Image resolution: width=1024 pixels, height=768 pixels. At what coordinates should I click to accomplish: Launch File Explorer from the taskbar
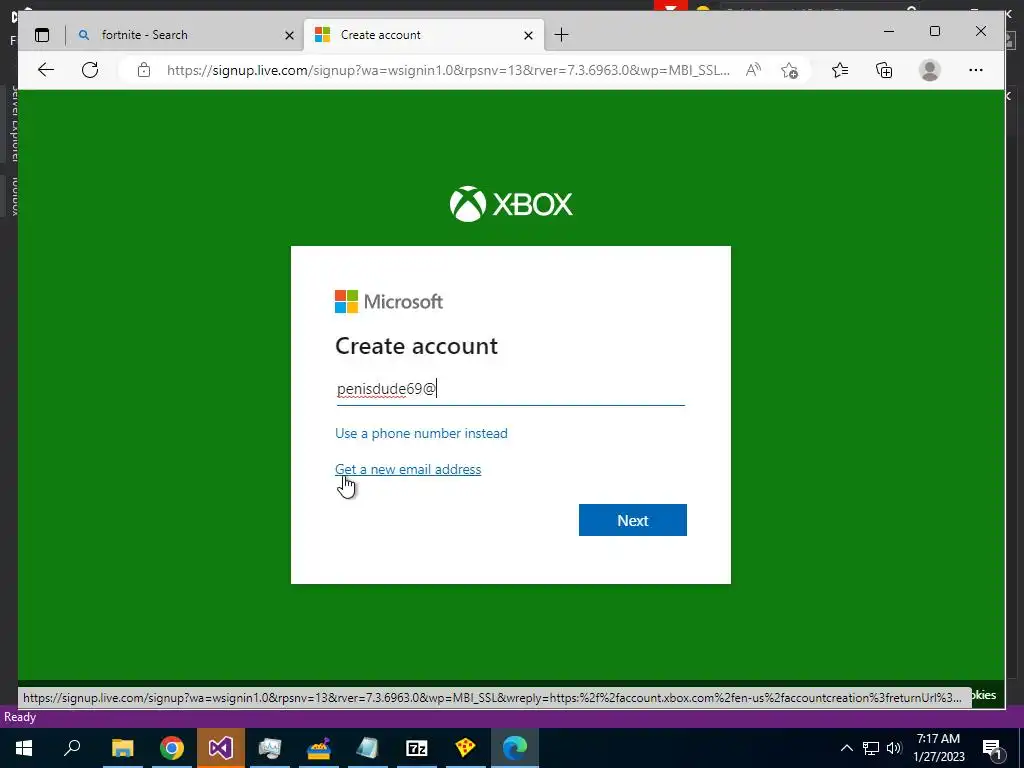tap(123, 748)
